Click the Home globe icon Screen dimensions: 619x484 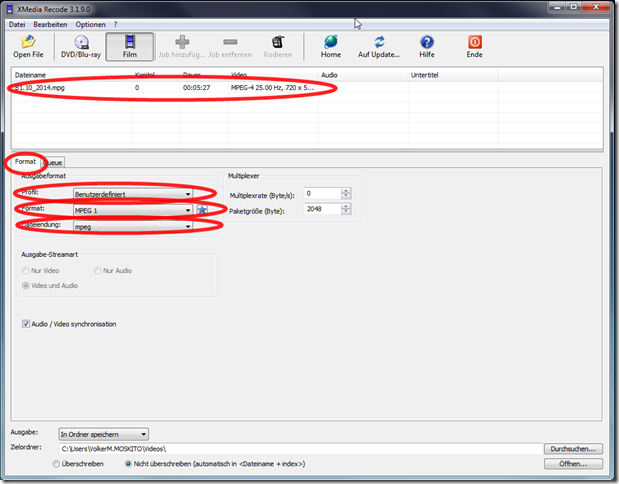(x=330, y=46)
